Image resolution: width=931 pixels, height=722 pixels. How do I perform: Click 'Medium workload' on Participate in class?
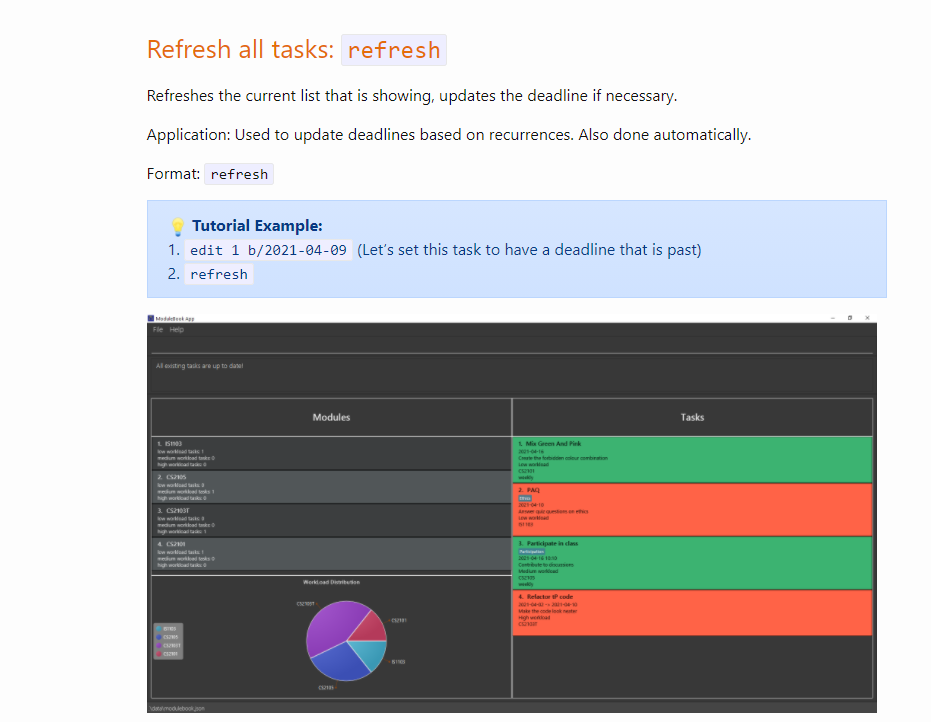pyautogui.click(x=538, y=571)
